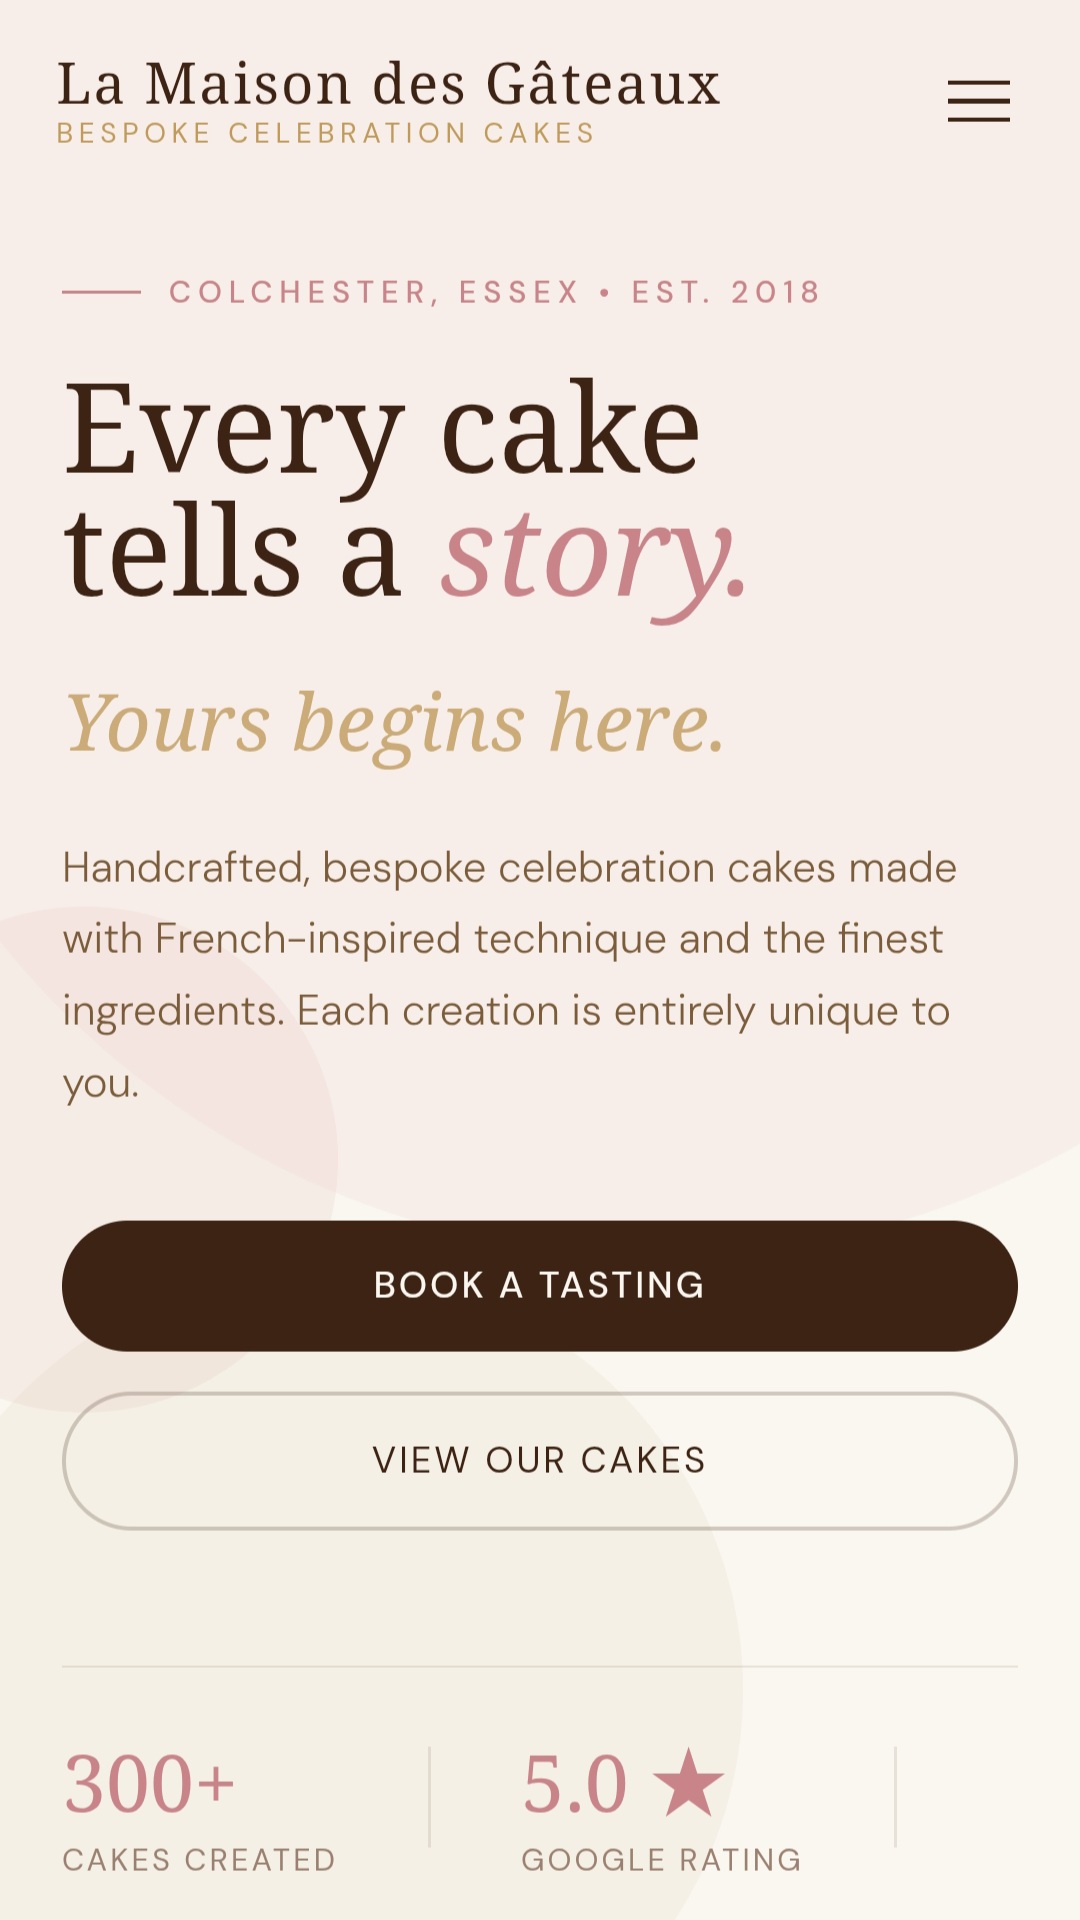This screenshot has height=1920, width=1080.
Task: Click the Colchester, Essex location label
Action: pyautogui.click(x=374, y=292)
